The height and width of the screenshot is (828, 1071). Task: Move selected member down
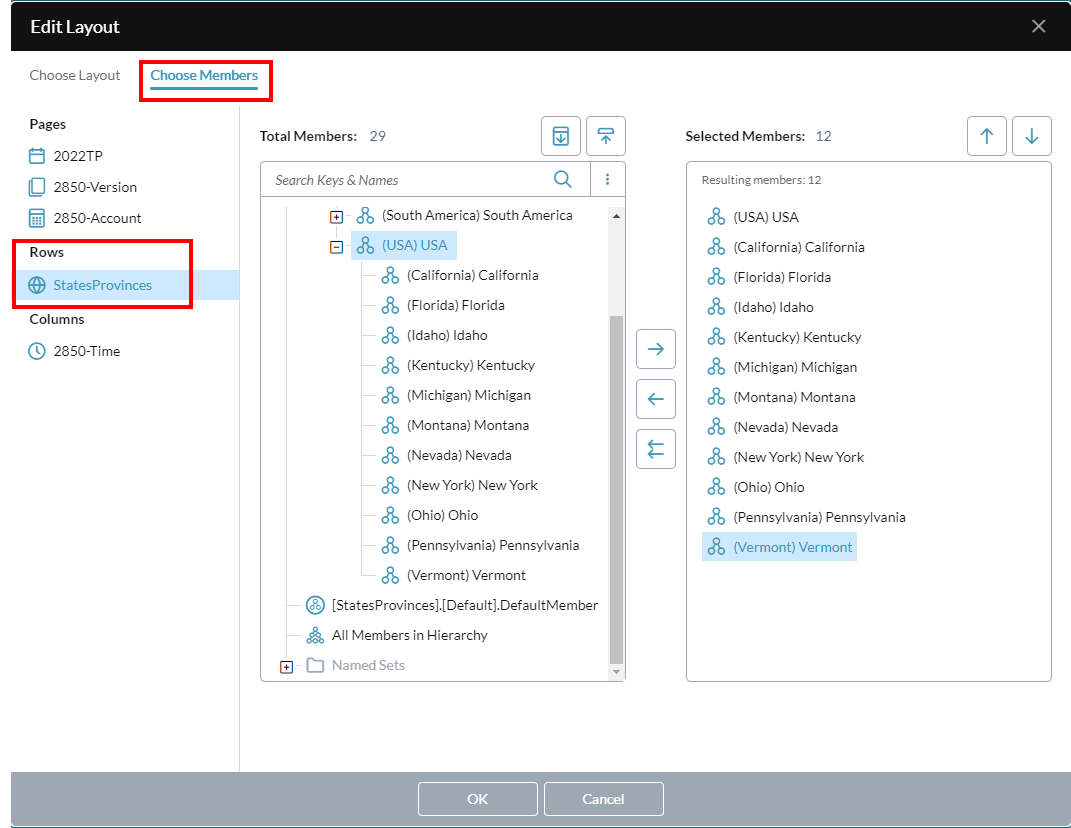point(1031,136)
